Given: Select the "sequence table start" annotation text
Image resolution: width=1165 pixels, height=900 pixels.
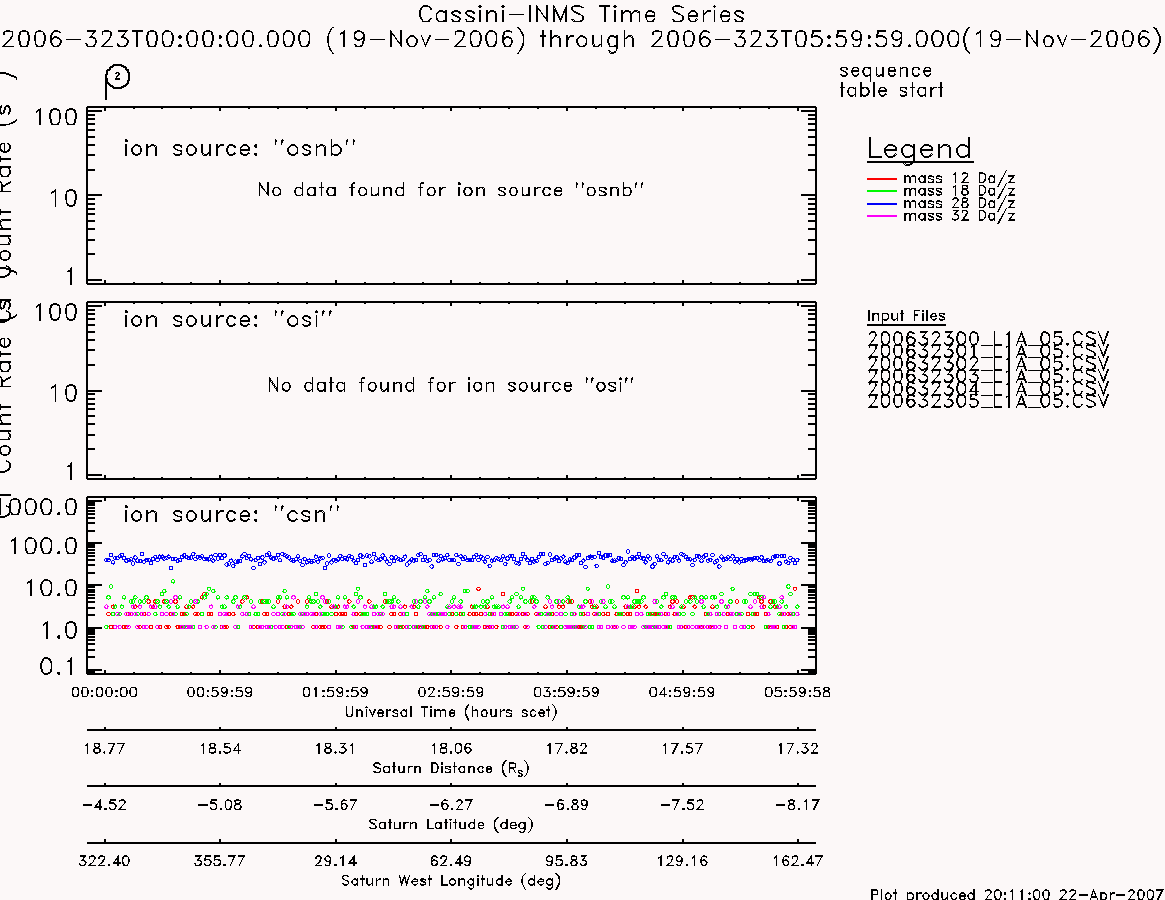Looking at the screenshot, I should coord(891,80).
